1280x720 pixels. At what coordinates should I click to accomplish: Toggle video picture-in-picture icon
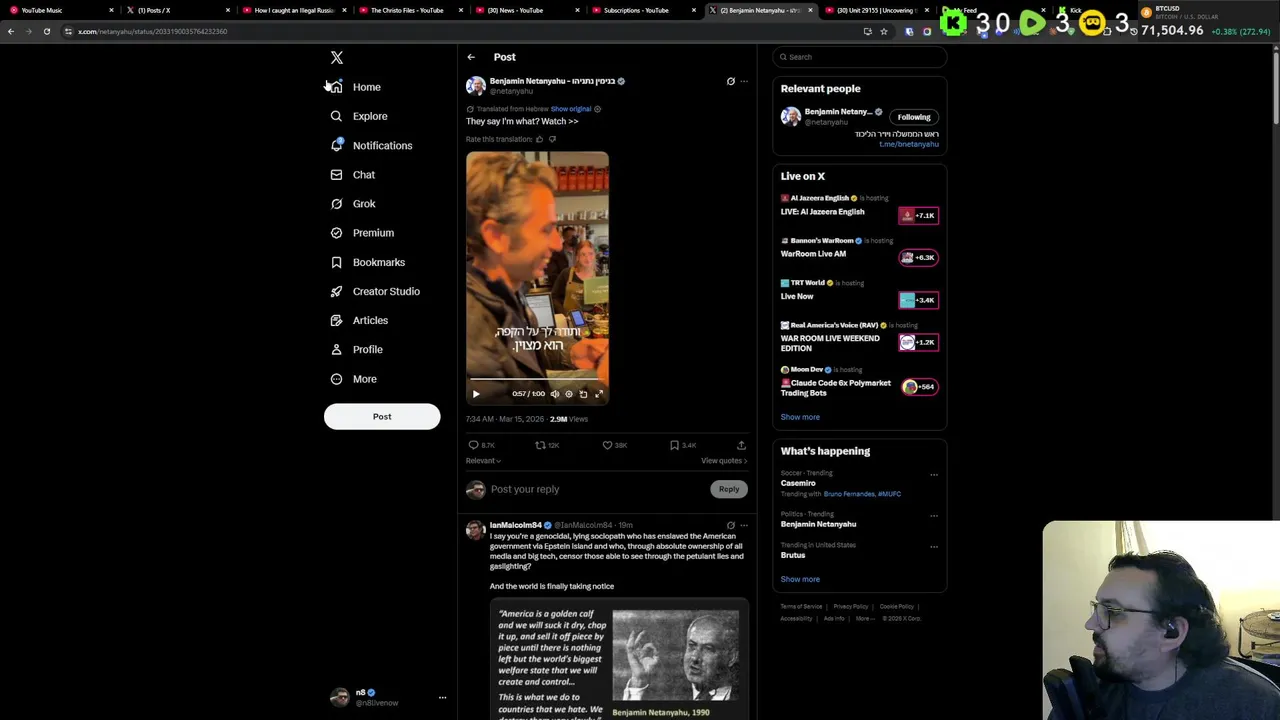coord(584,394)
